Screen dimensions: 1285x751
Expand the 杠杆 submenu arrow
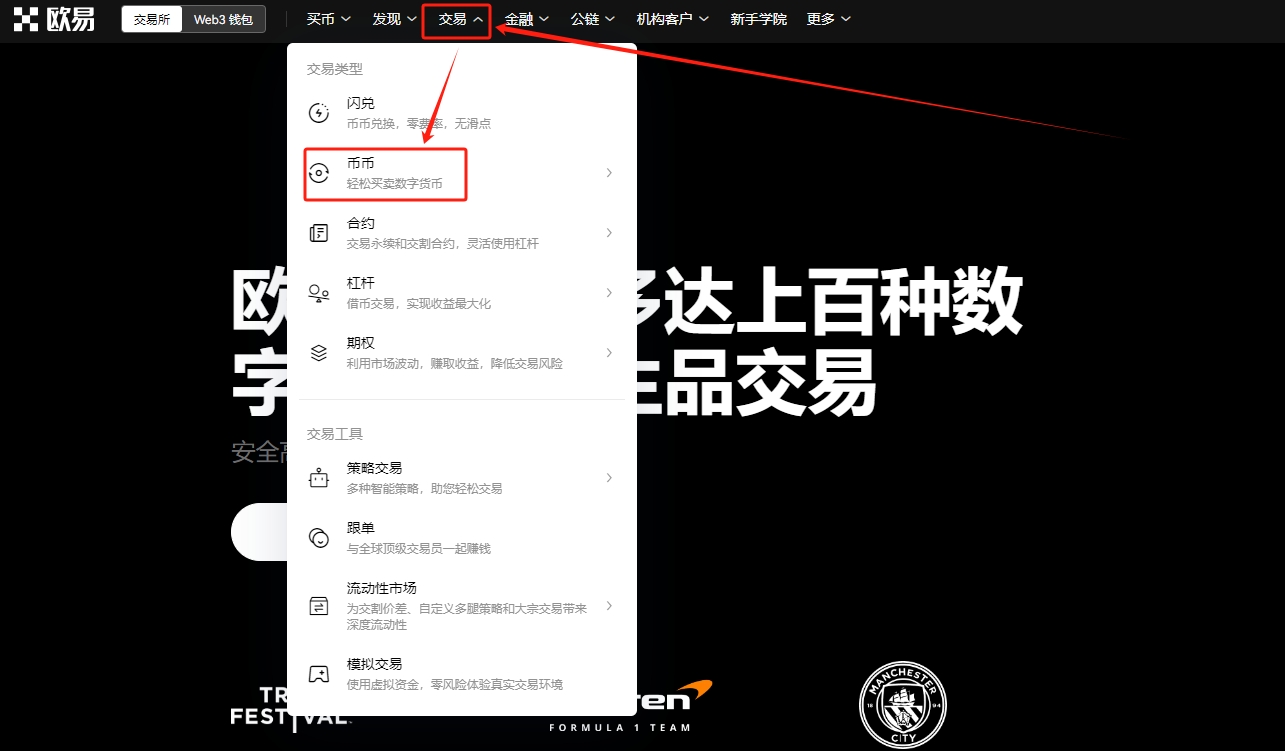pyautogui.click(x=609, y=293)
